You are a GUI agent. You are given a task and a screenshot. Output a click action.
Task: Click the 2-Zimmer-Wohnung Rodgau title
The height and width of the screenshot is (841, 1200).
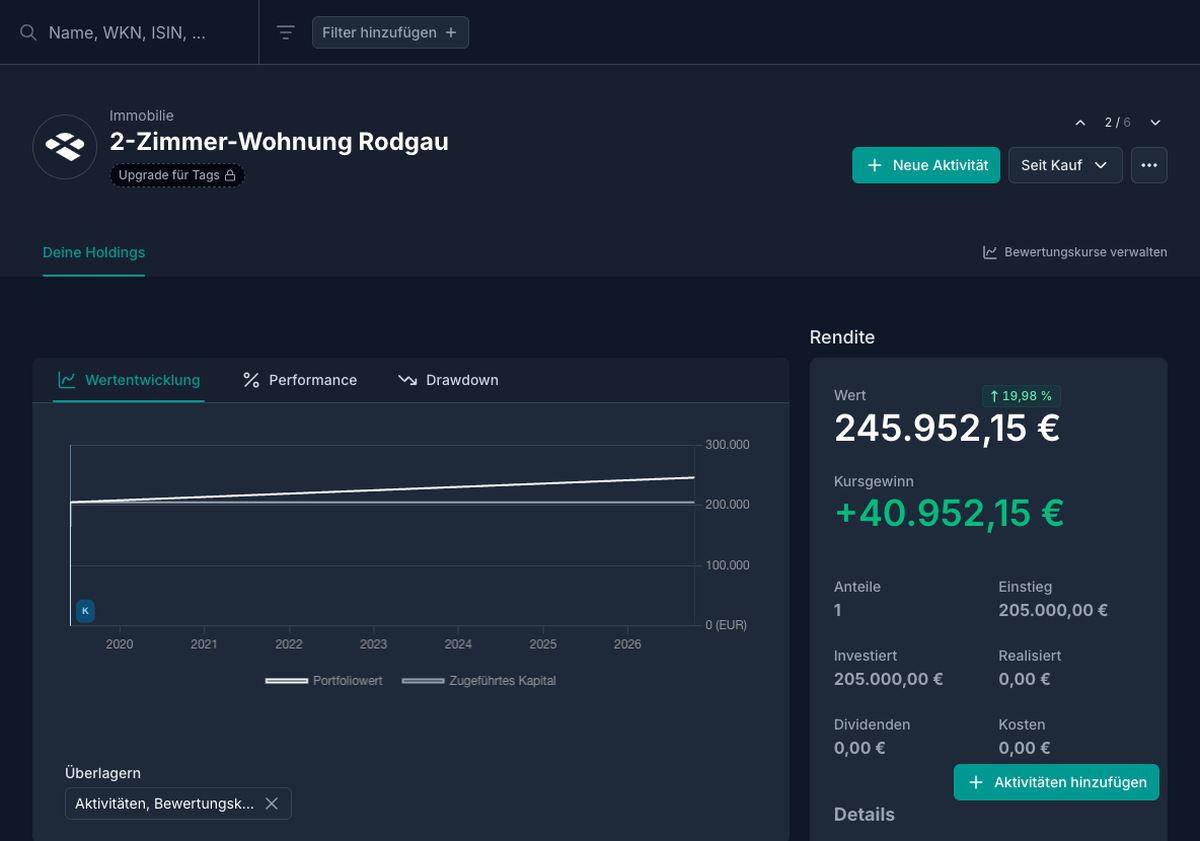pos(279,142)
